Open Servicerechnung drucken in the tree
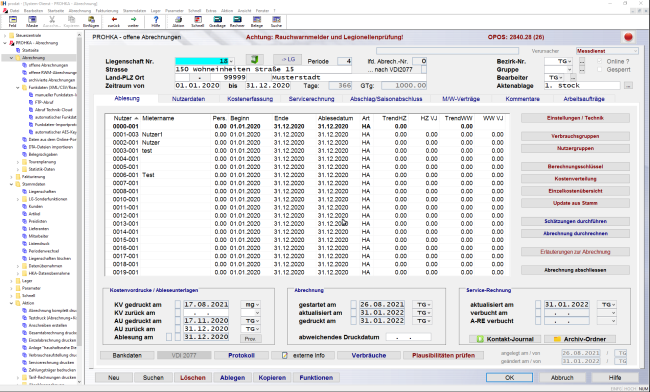This screenshot has height=392, width=650. click(x=51, y=363)
